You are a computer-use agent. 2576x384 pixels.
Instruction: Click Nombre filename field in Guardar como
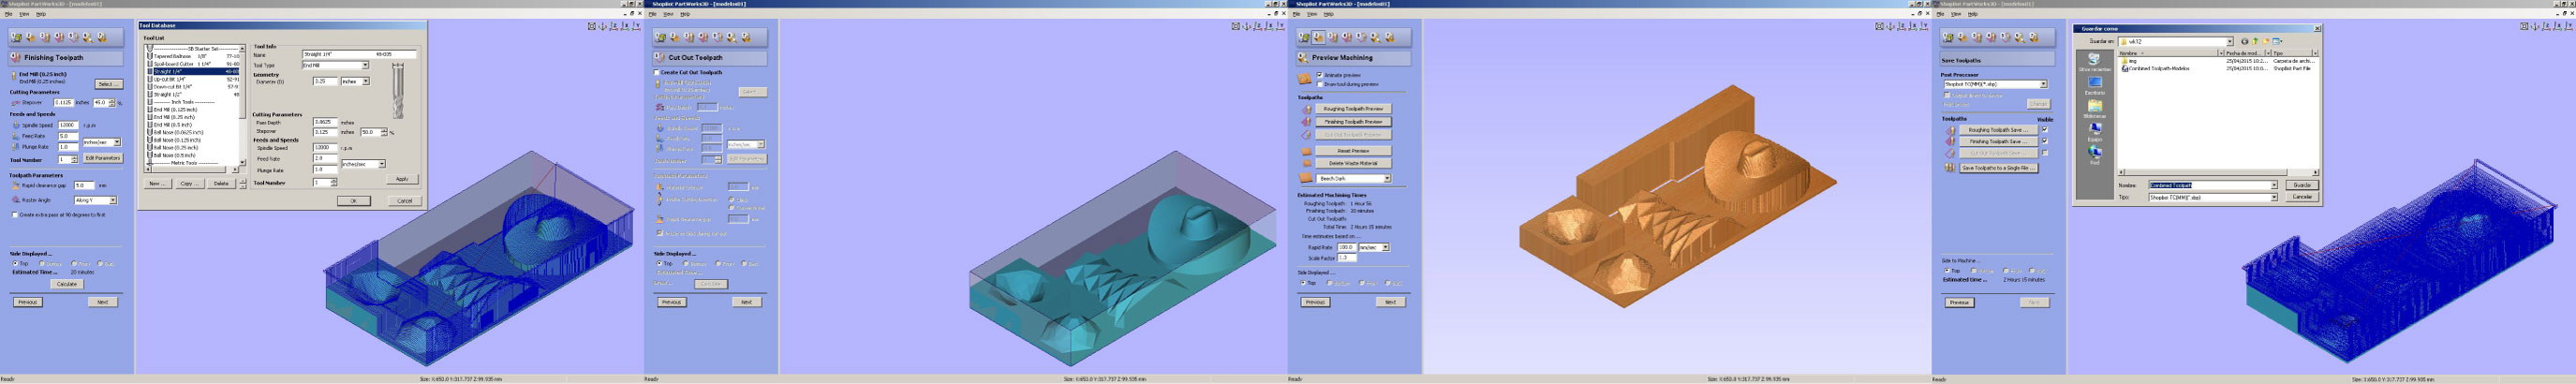click(x=2212, y=185)
